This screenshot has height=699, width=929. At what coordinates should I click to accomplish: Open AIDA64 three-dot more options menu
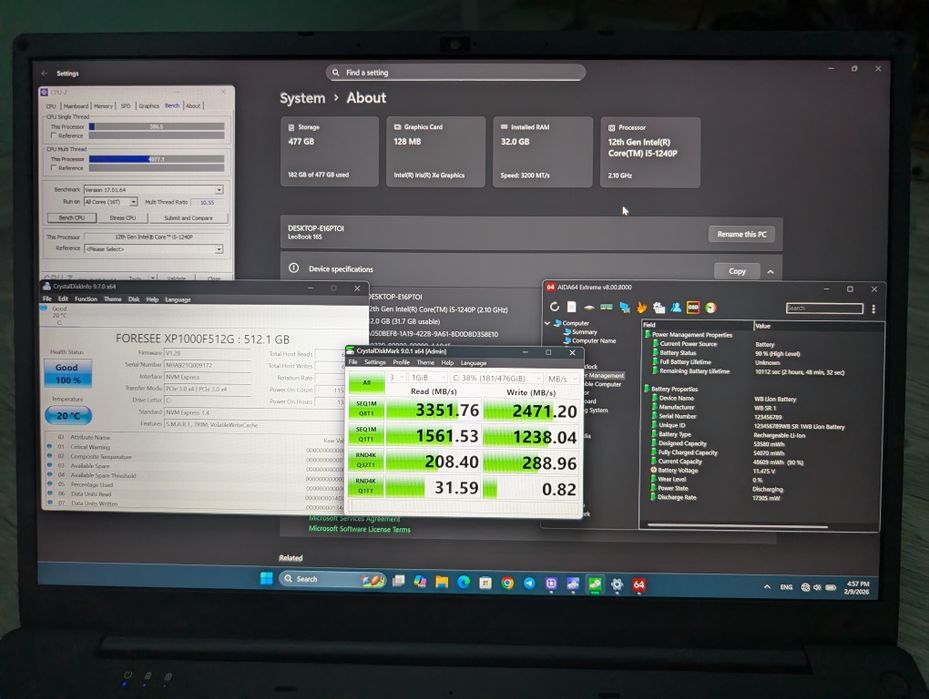[x=873, y=309]
